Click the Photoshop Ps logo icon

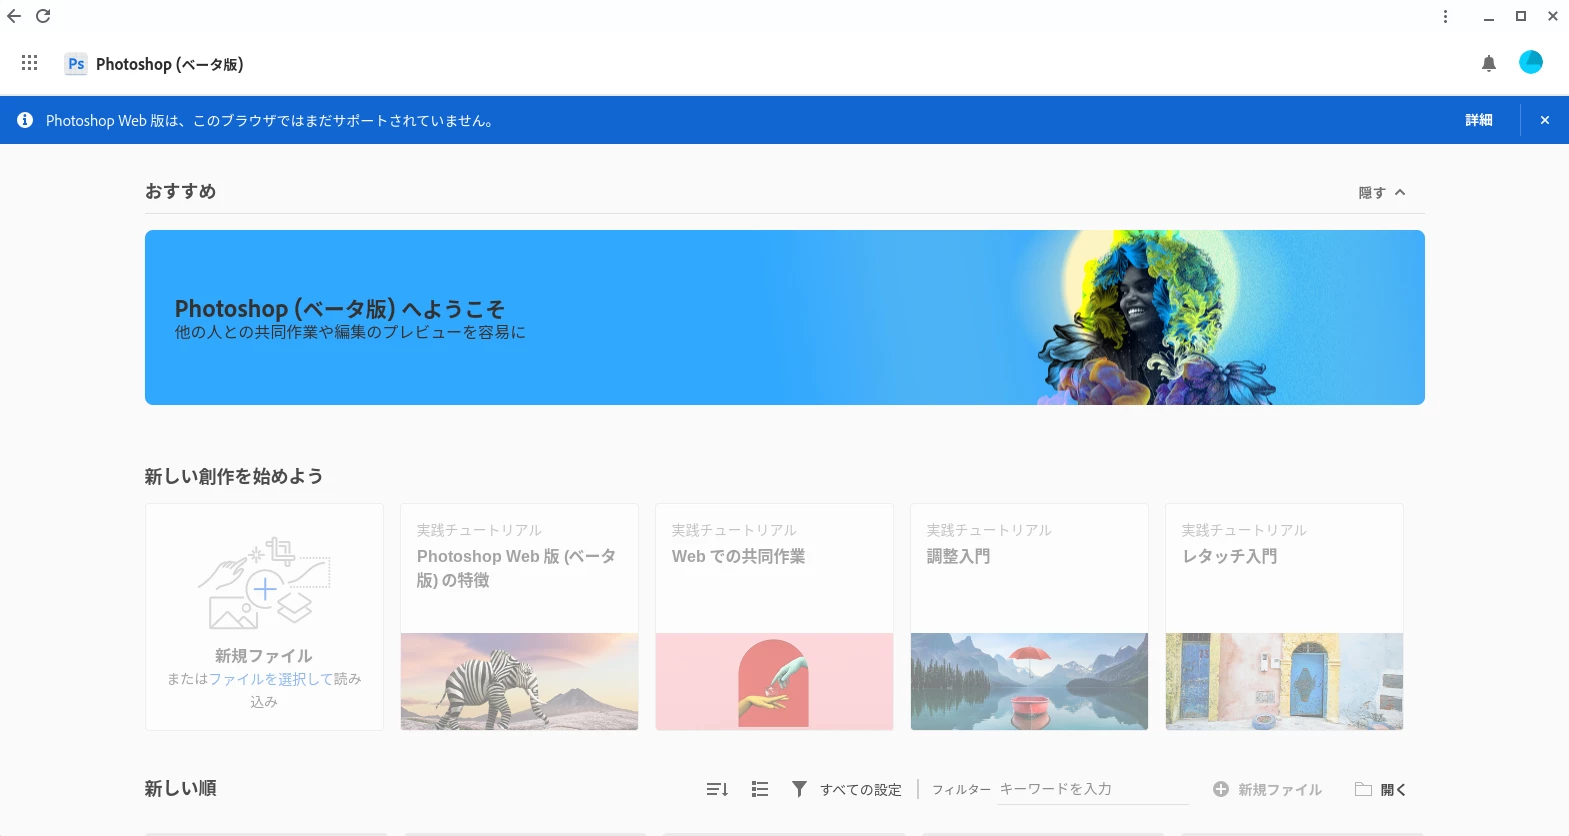76,64
